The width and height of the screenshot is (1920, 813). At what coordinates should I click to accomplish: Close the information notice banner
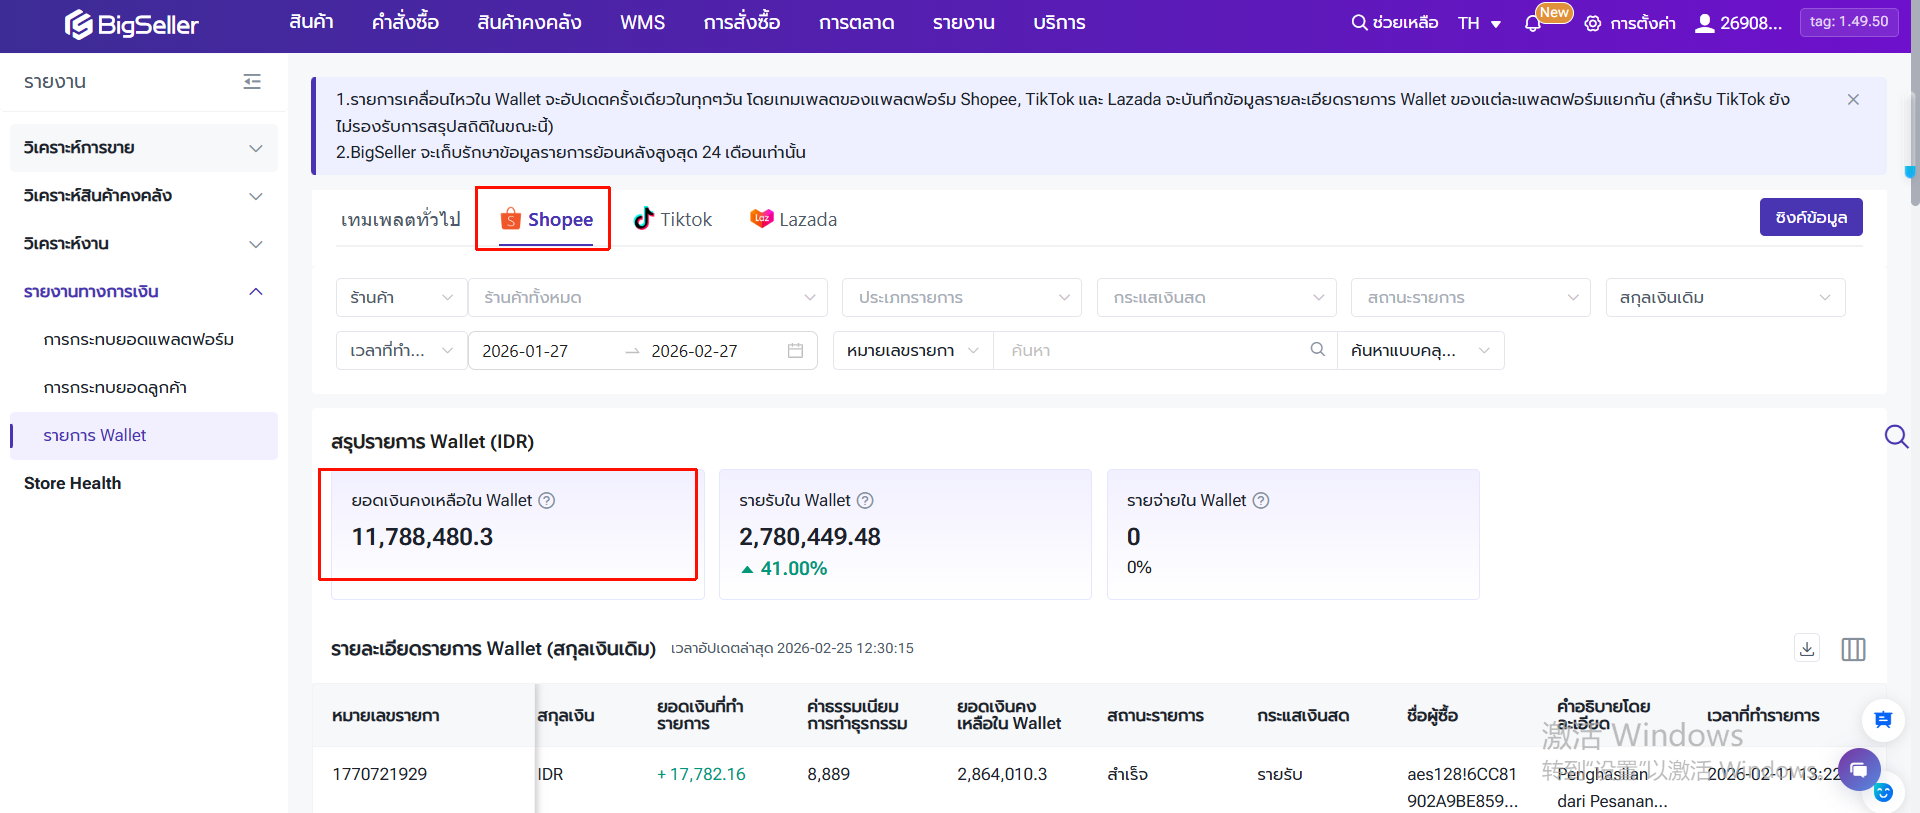tap(1853, 100)
